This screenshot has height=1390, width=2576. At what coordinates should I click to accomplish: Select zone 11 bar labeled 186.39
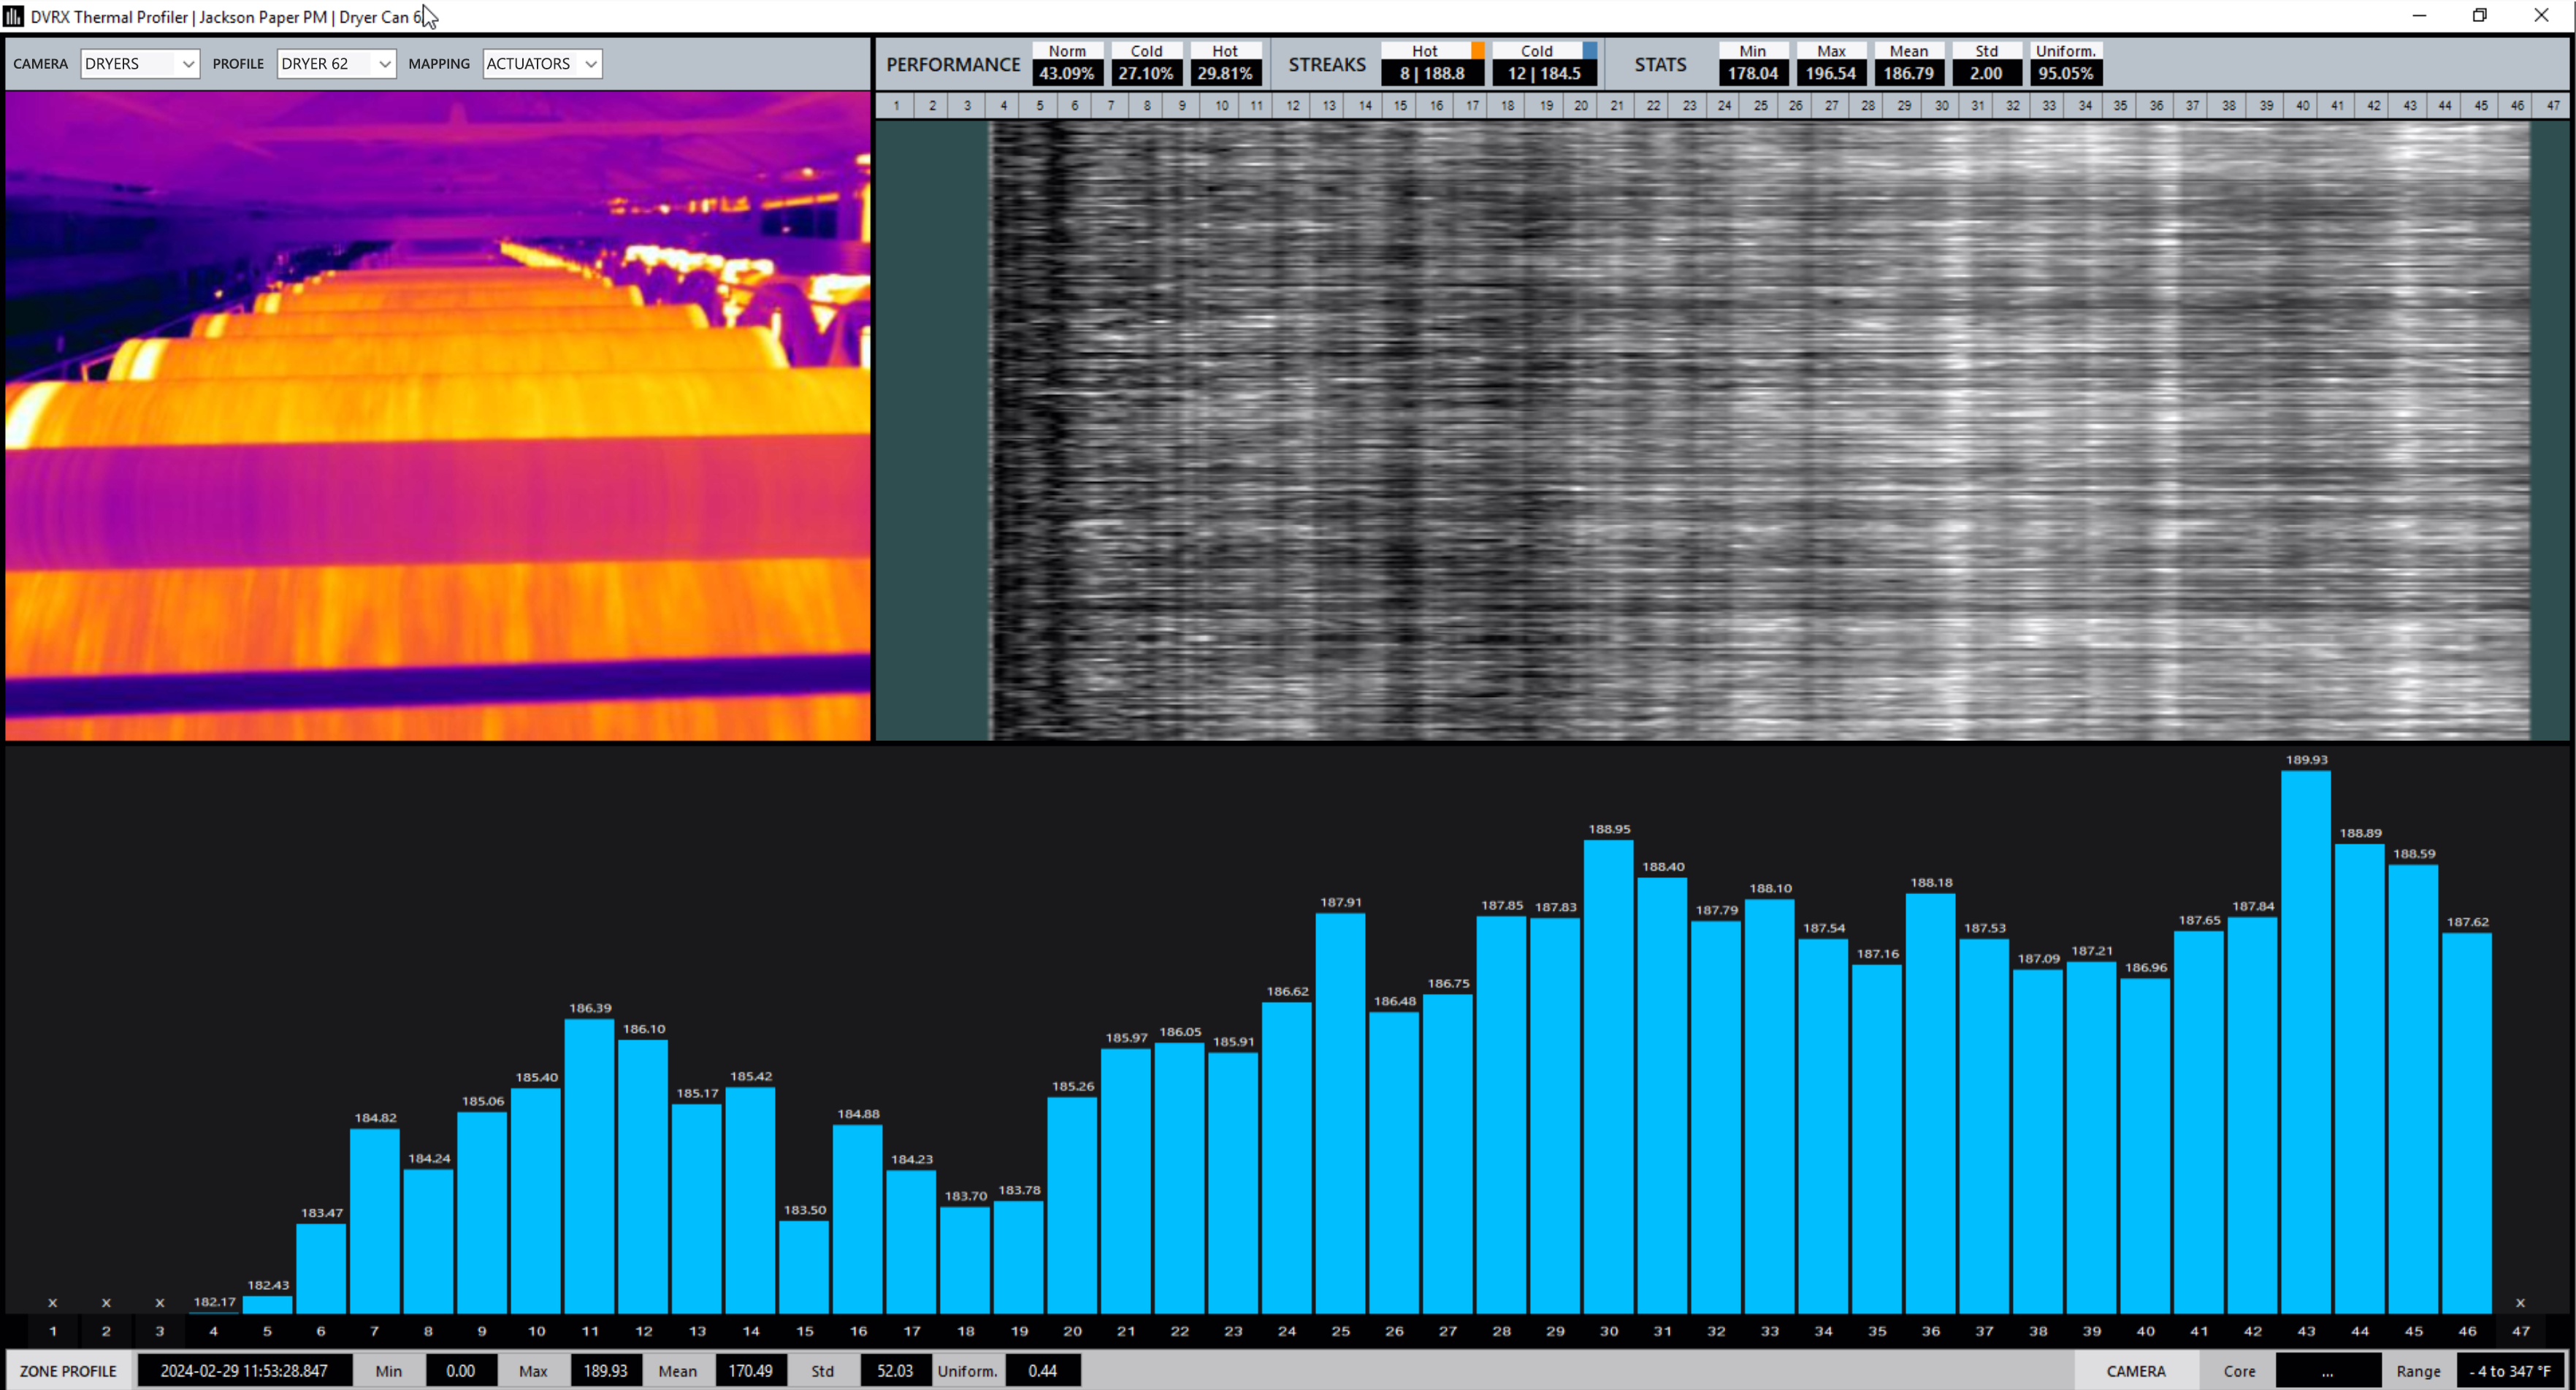[590, 1166]
